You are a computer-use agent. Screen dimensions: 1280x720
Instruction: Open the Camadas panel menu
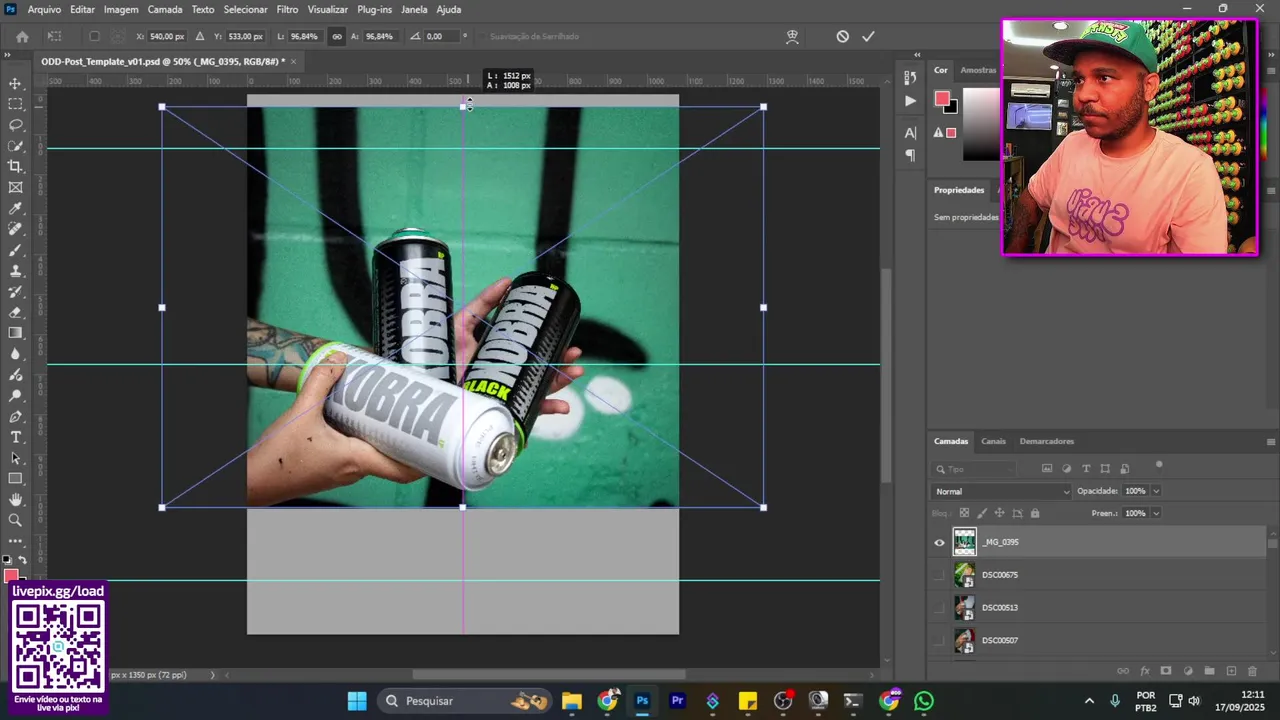pos(1271,441)
